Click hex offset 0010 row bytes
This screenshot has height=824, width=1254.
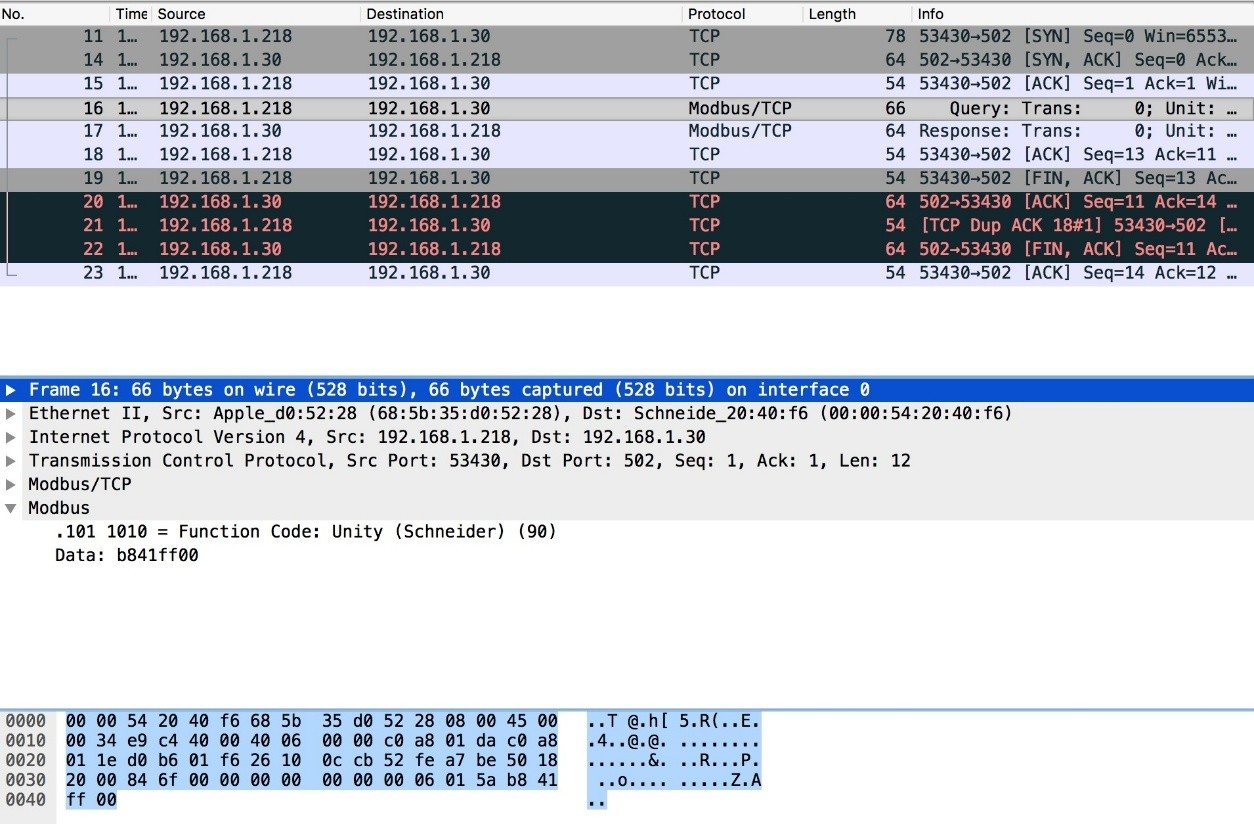click(x=312, y=741)
